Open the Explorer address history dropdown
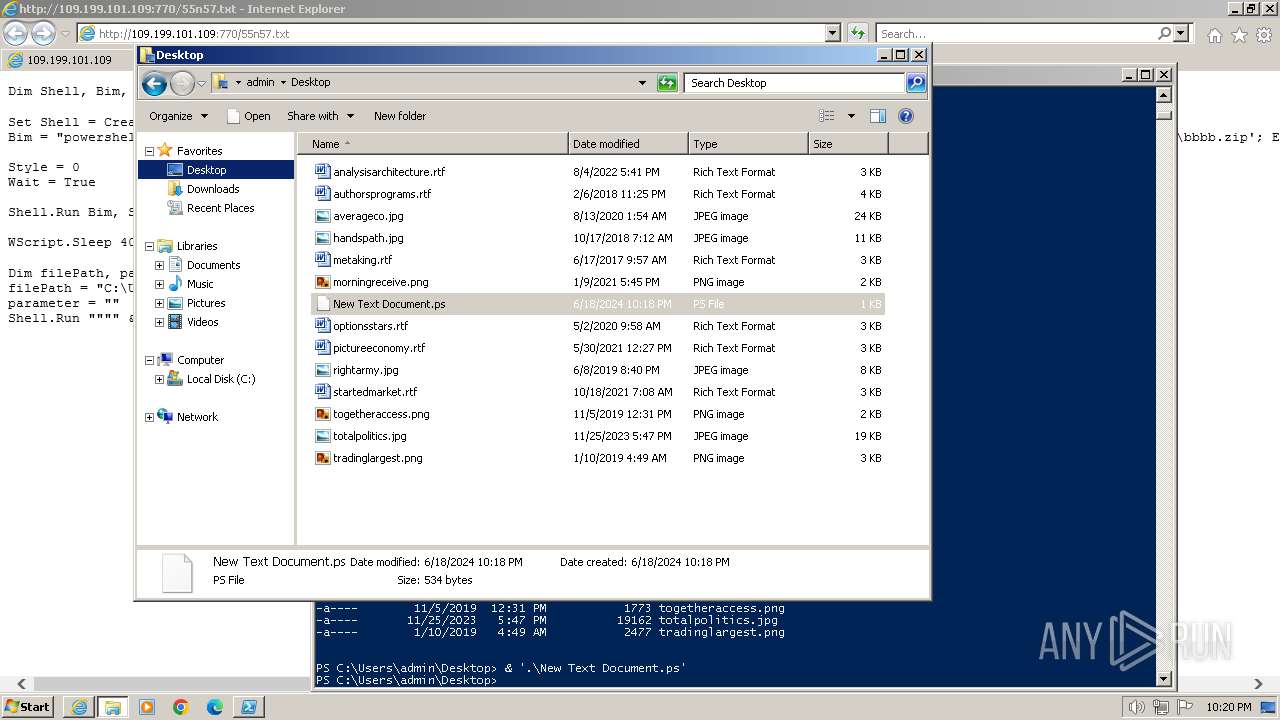This screenshot has width=1280, height=720. pyautogui.click(x=642, y=83)
